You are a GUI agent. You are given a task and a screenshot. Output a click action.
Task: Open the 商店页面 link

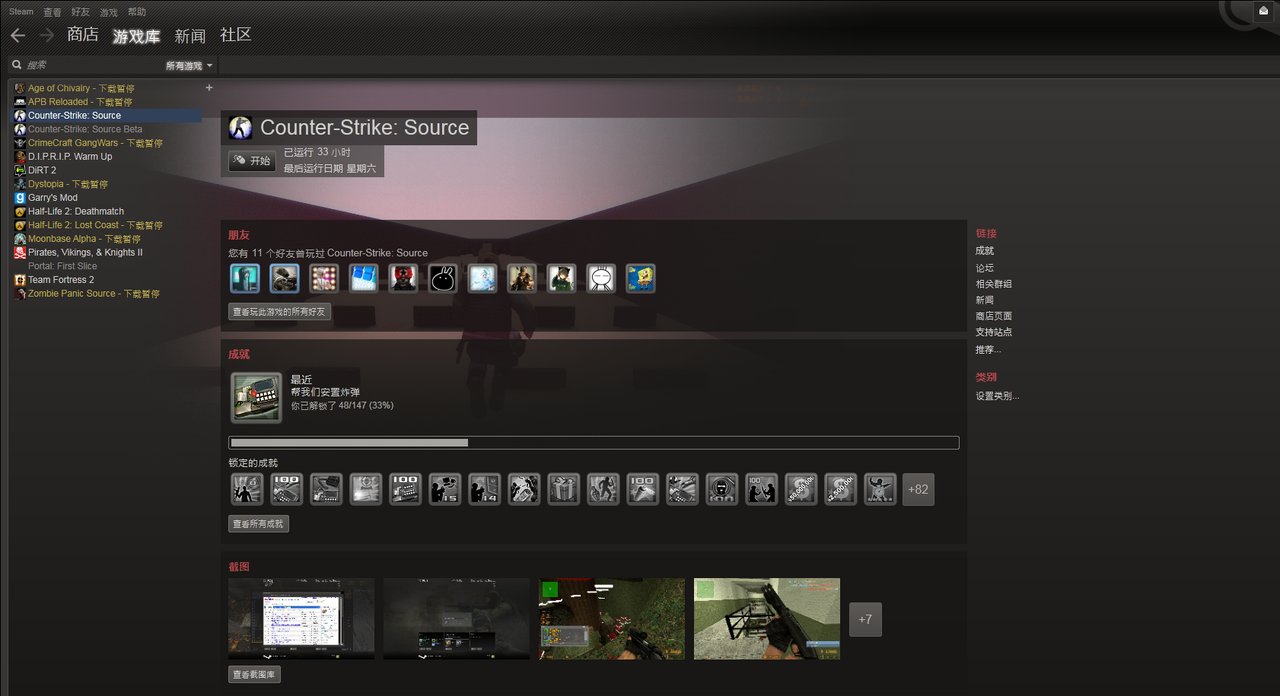click(994, 316)
